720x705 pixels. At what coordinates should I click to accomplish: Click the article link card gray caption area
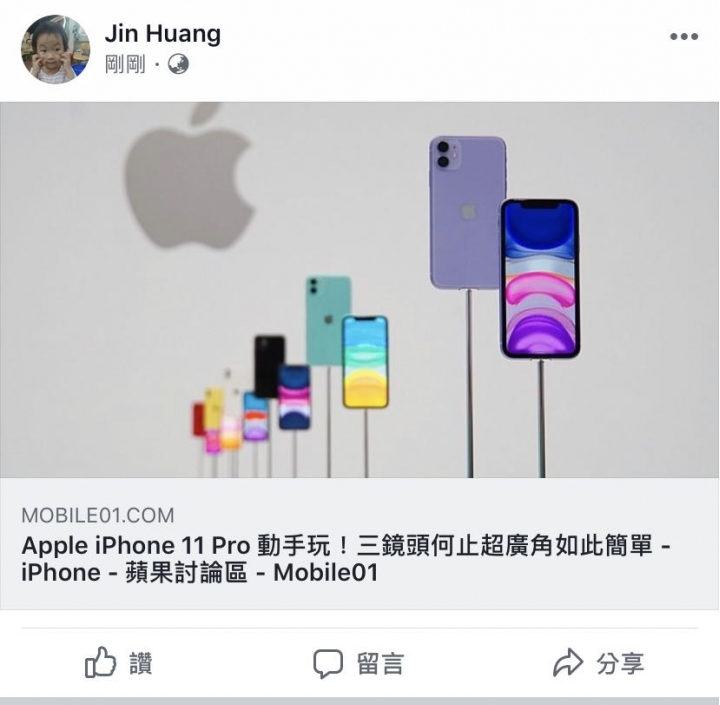point(360,544)
